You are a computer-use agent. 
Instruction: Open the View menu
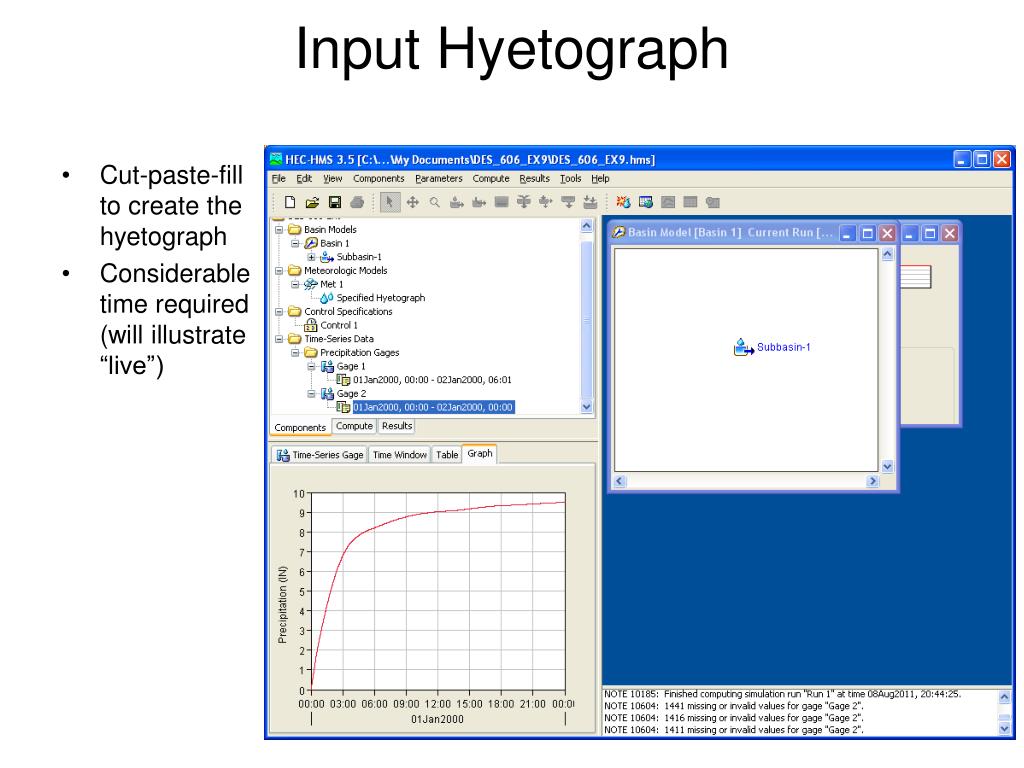(x=332, y=178)
